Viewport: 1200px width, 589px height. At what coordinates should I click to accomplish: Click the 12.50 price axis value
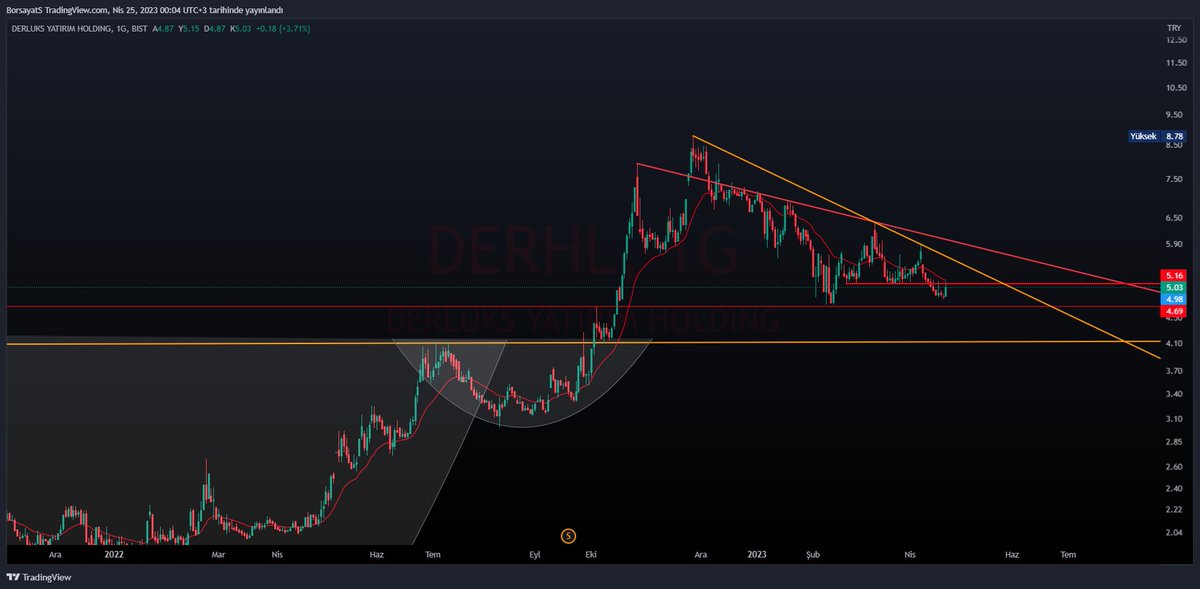click(x=1176, y=40)
